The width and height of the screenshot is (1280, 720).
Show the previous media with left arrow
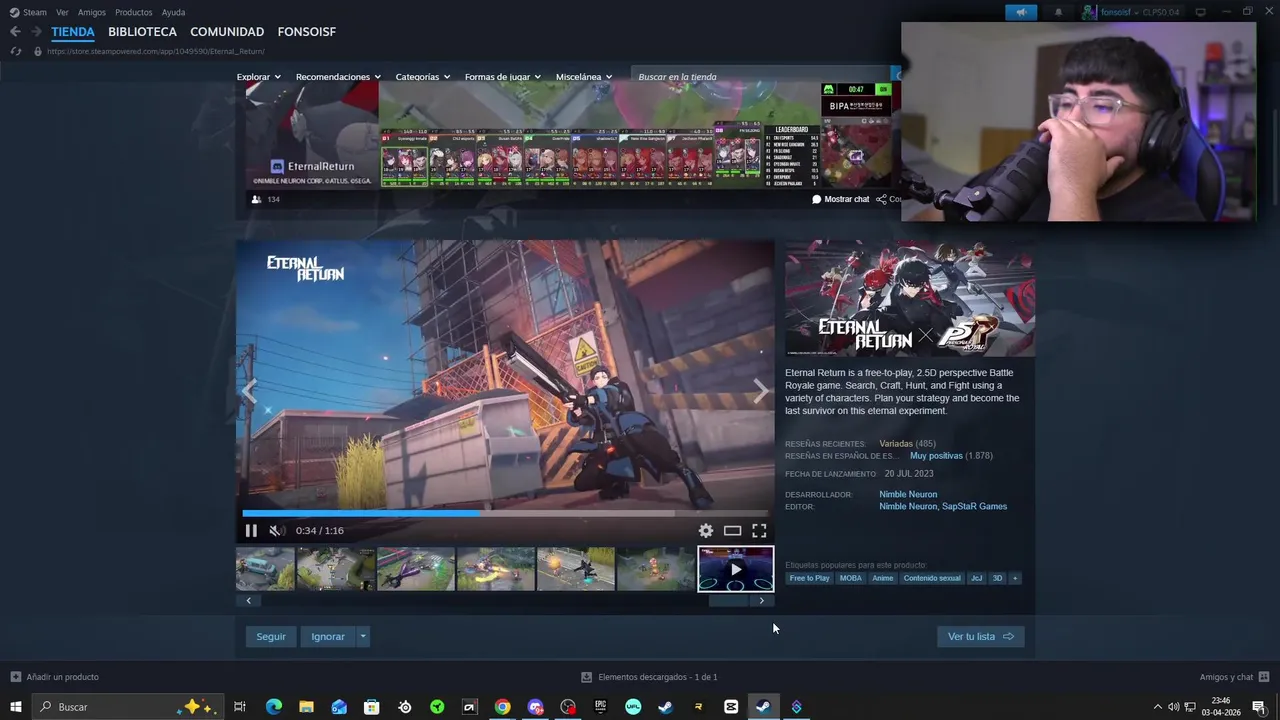coord(250,391)
